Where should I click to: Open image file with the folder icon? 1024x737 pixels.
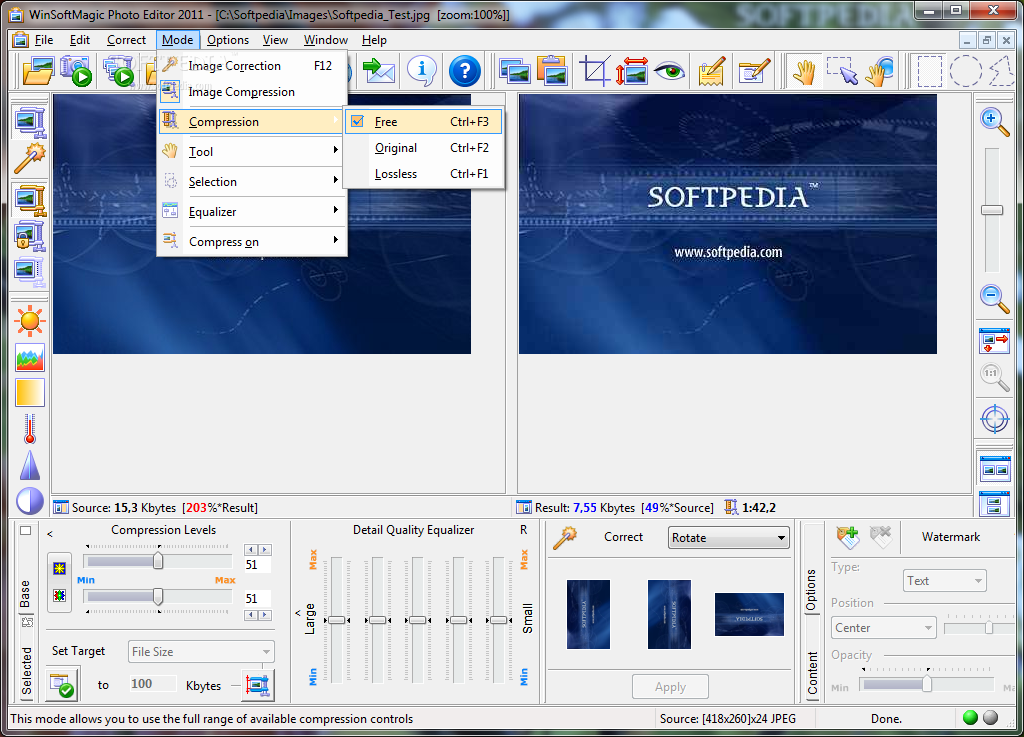[37, 71]
